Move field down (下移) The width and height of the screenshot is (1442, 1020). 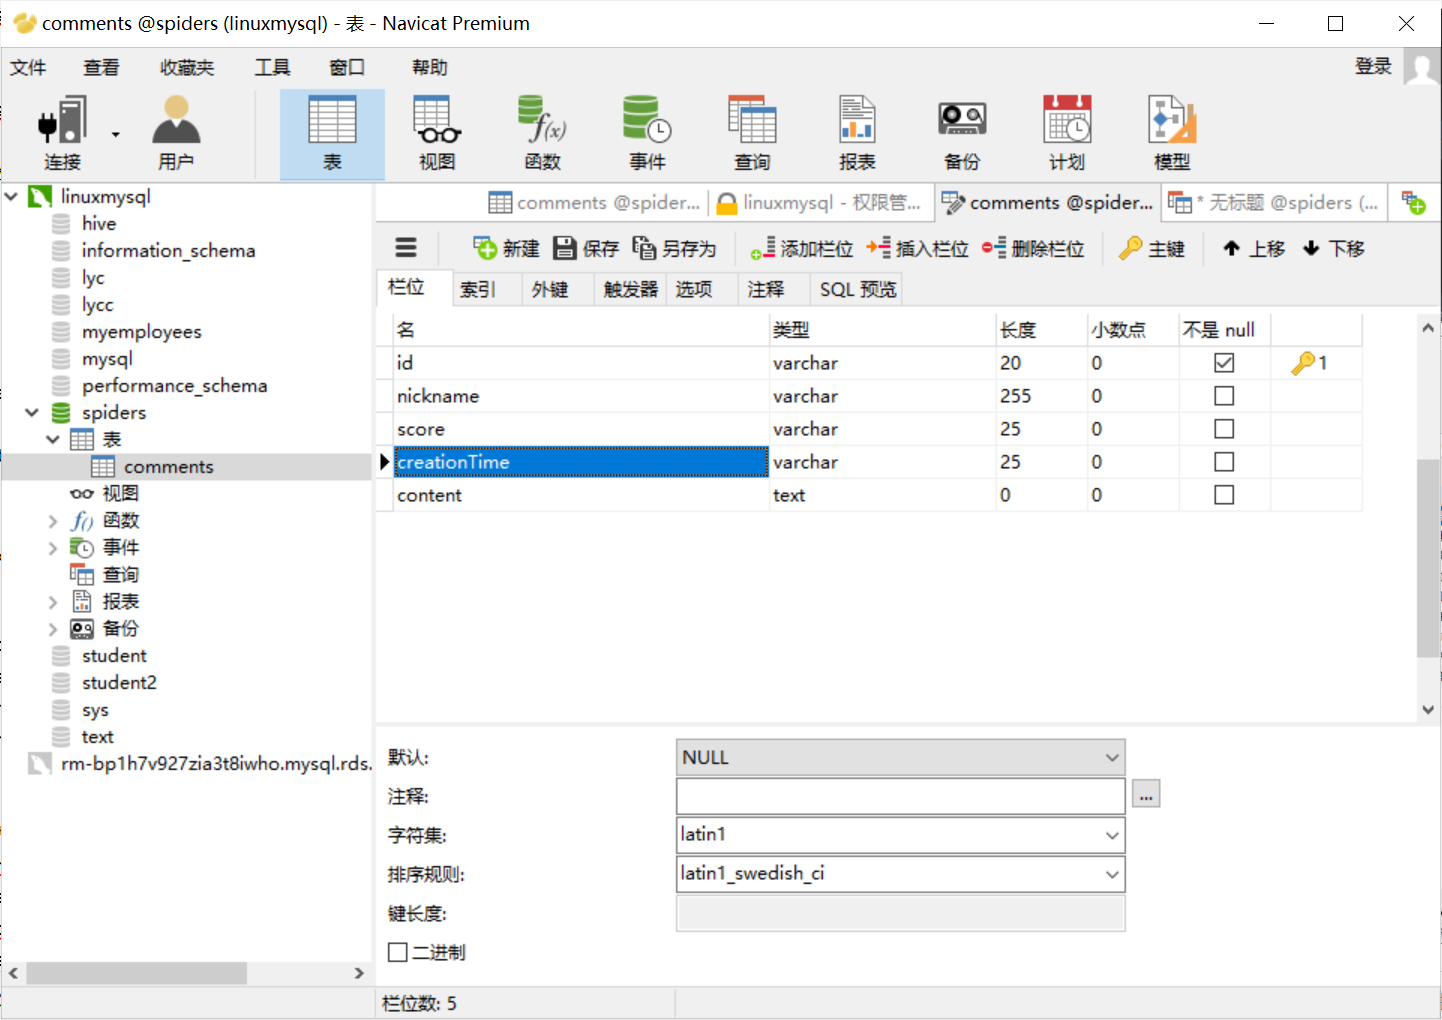(1334, 248)
